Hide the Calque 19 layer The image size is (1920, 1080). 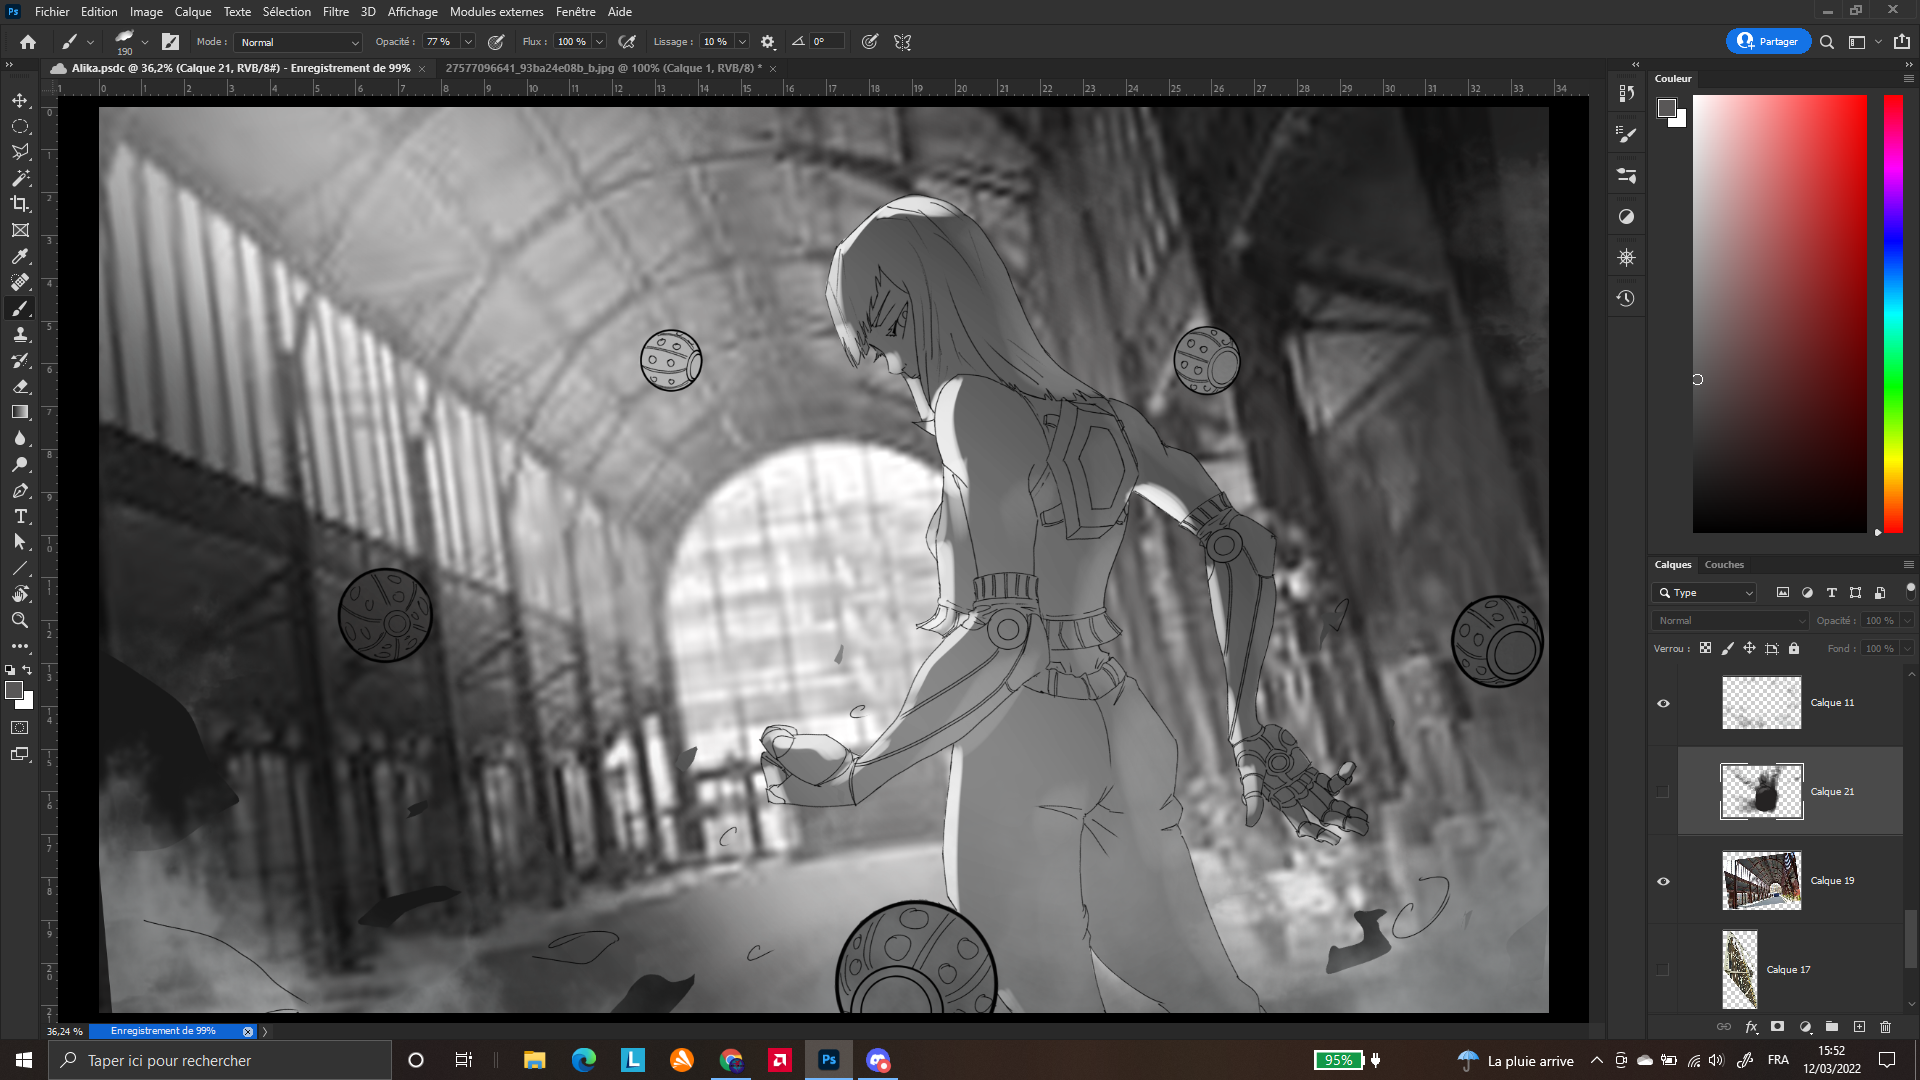click(1663, 881)
